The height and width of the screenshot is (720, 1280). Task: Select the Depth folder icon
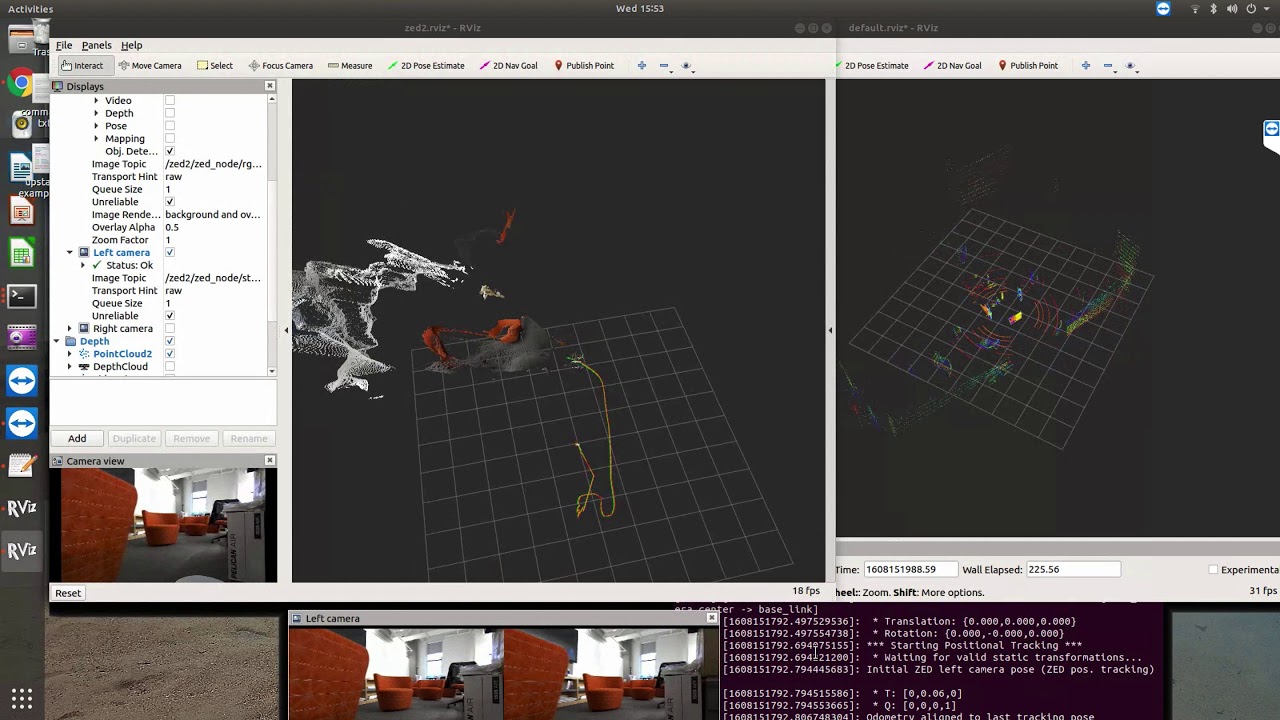(x=71, y=341)
